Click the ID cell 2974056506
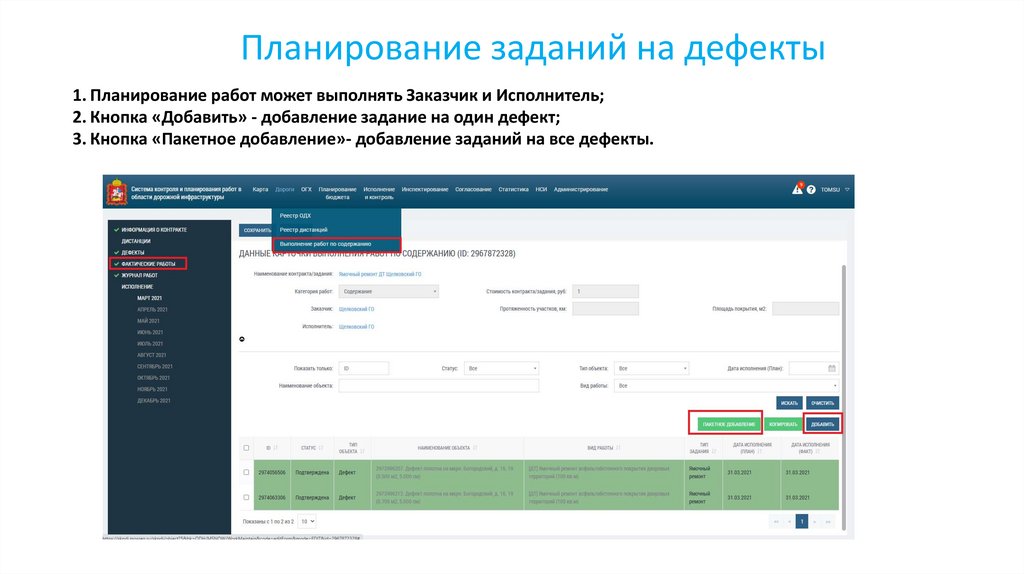1024x574 pixels. 272,472
